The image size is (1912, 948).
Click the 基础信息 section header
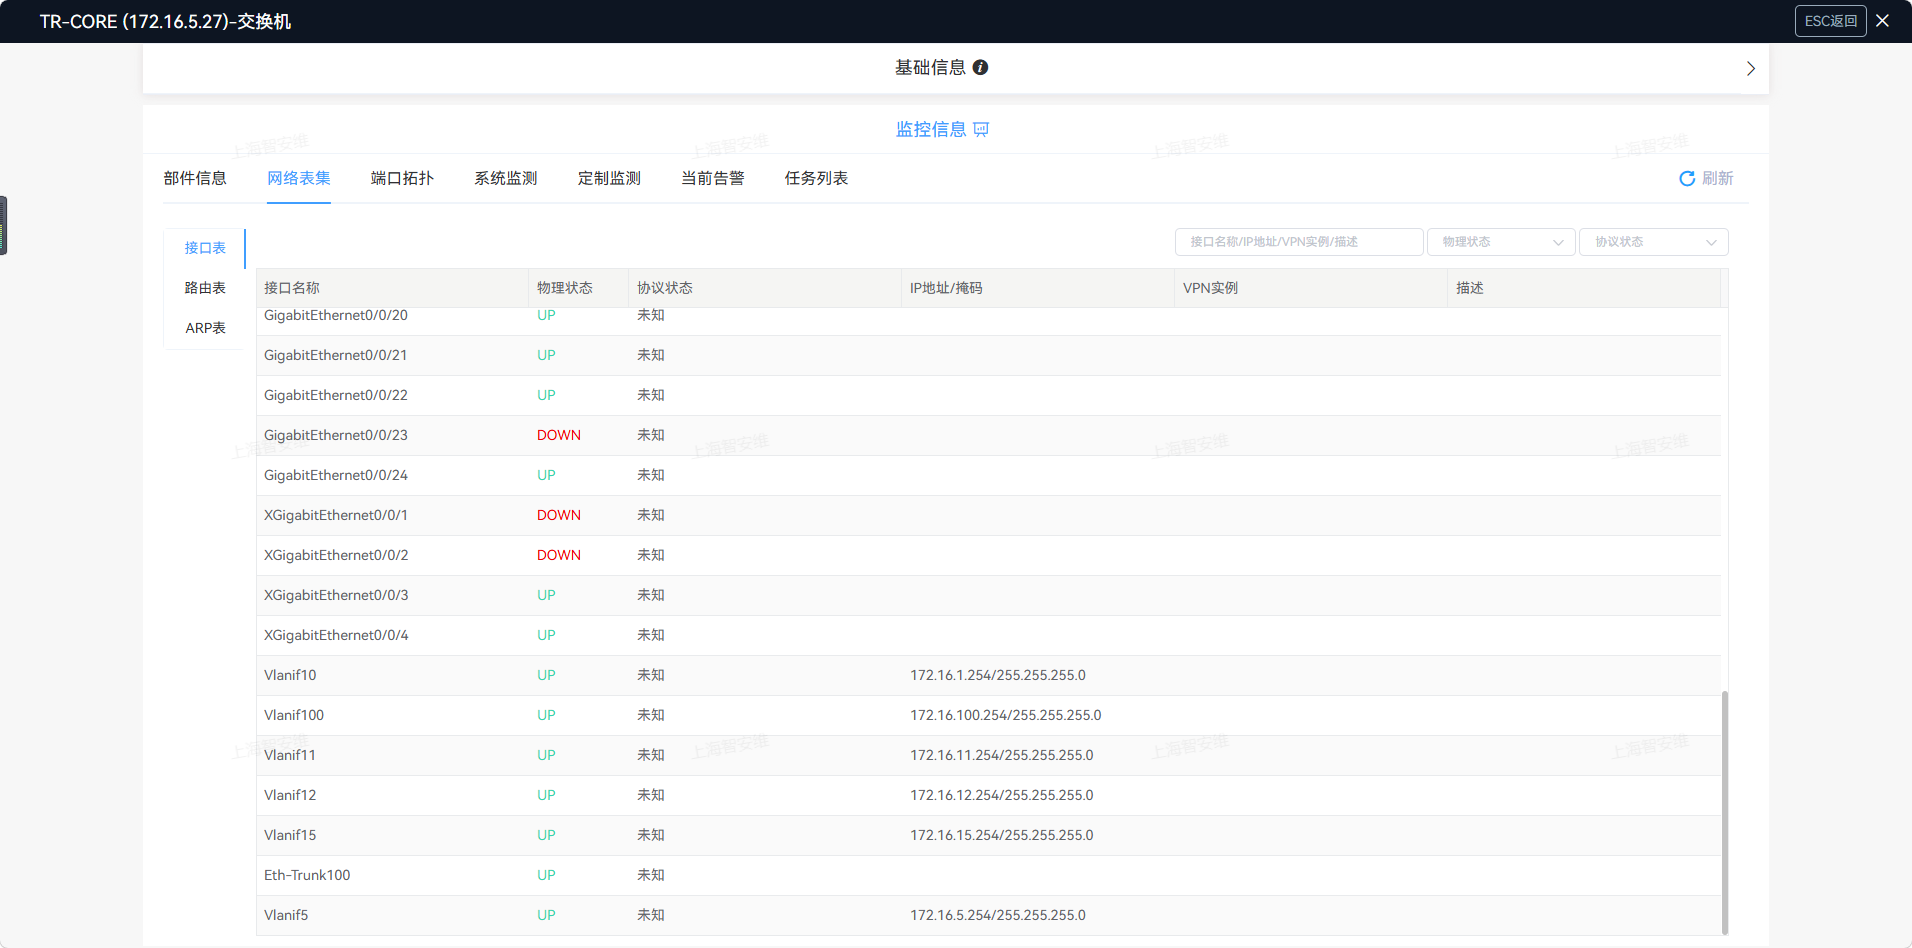[x=930, y=67]
